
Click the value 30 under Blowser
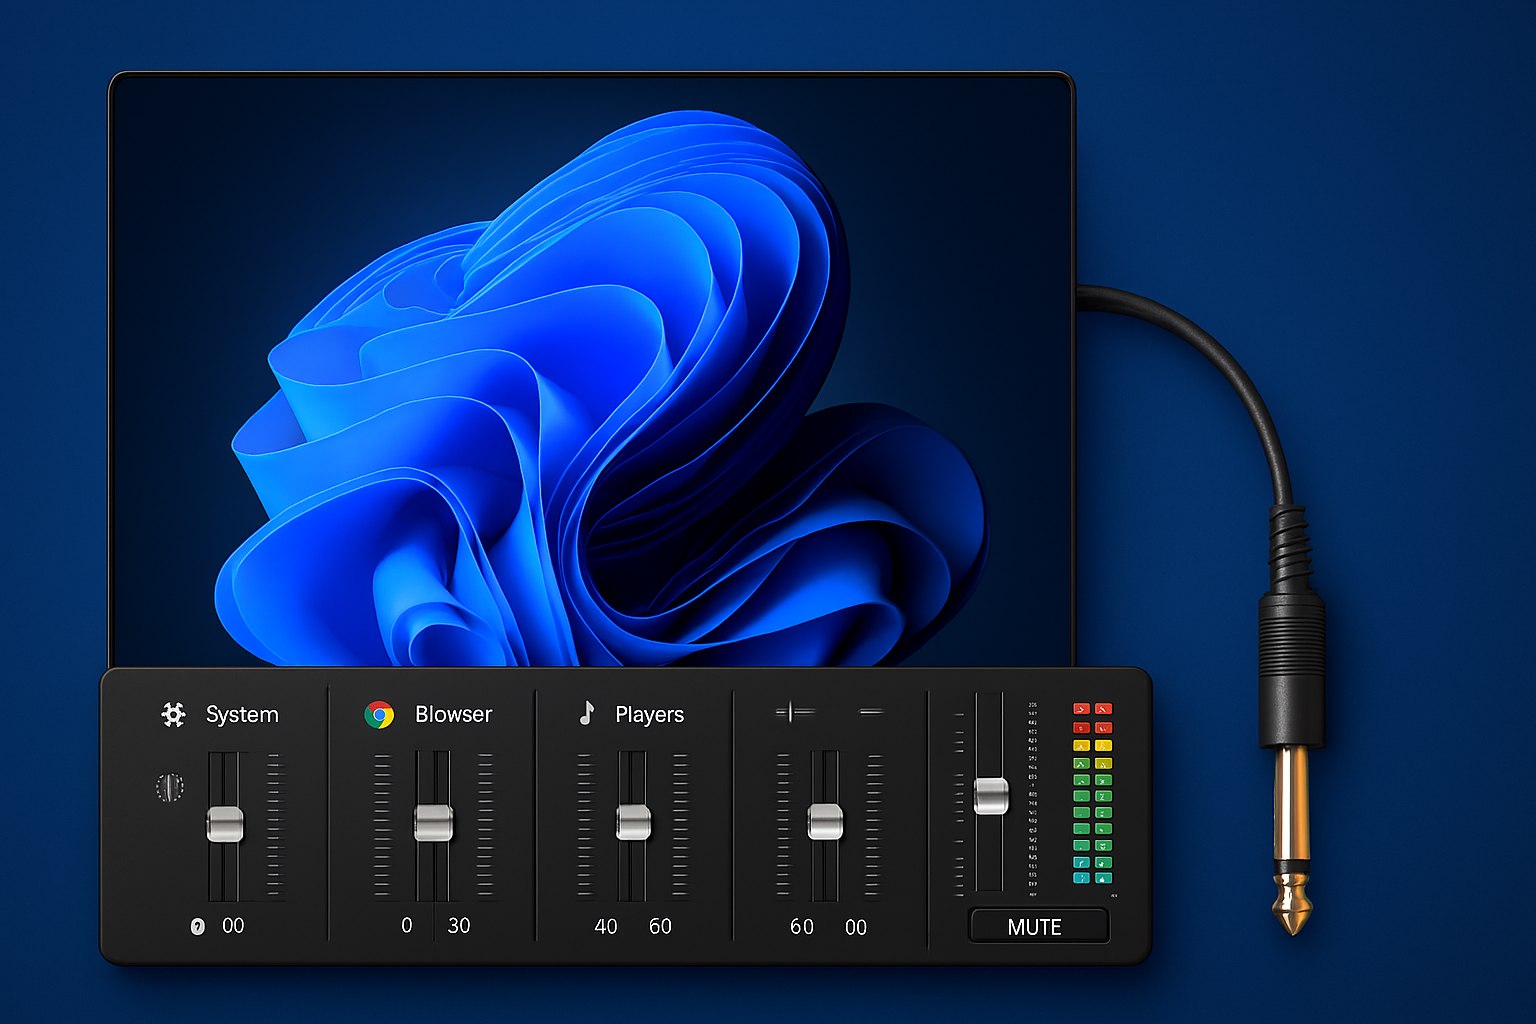tap(459, 926)
